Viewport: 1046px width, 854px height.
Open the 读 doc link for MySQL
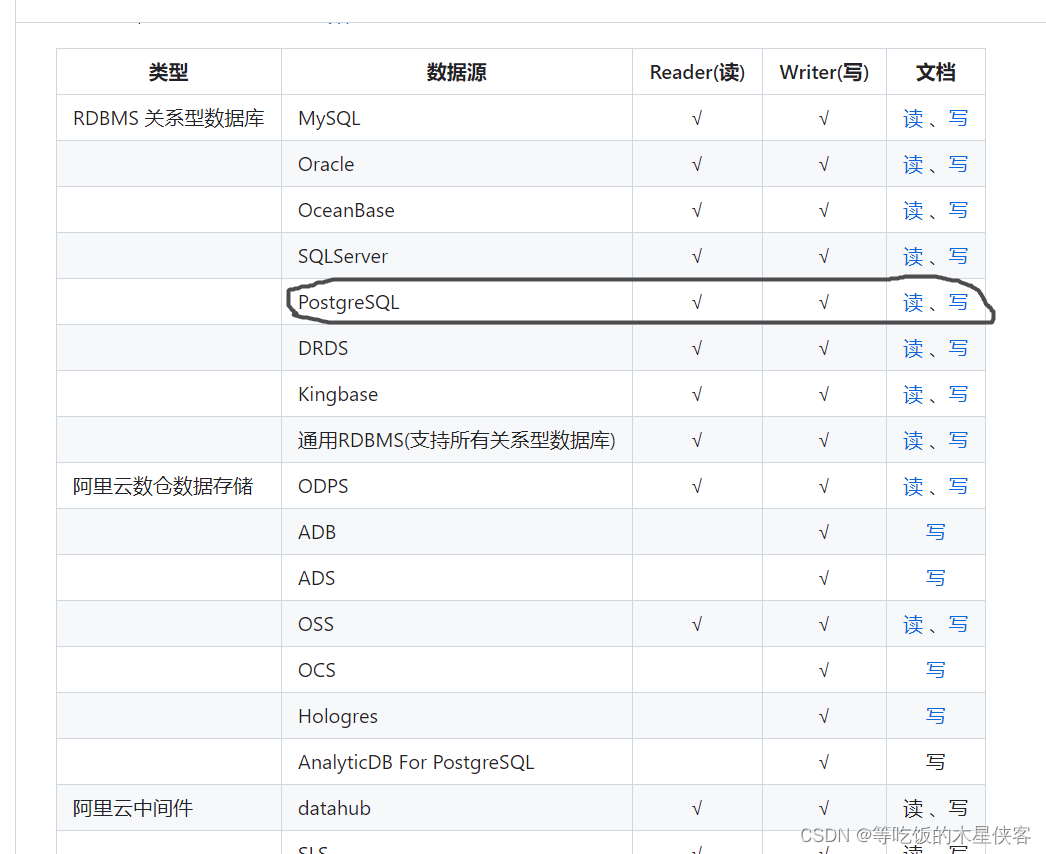[913, 118]
